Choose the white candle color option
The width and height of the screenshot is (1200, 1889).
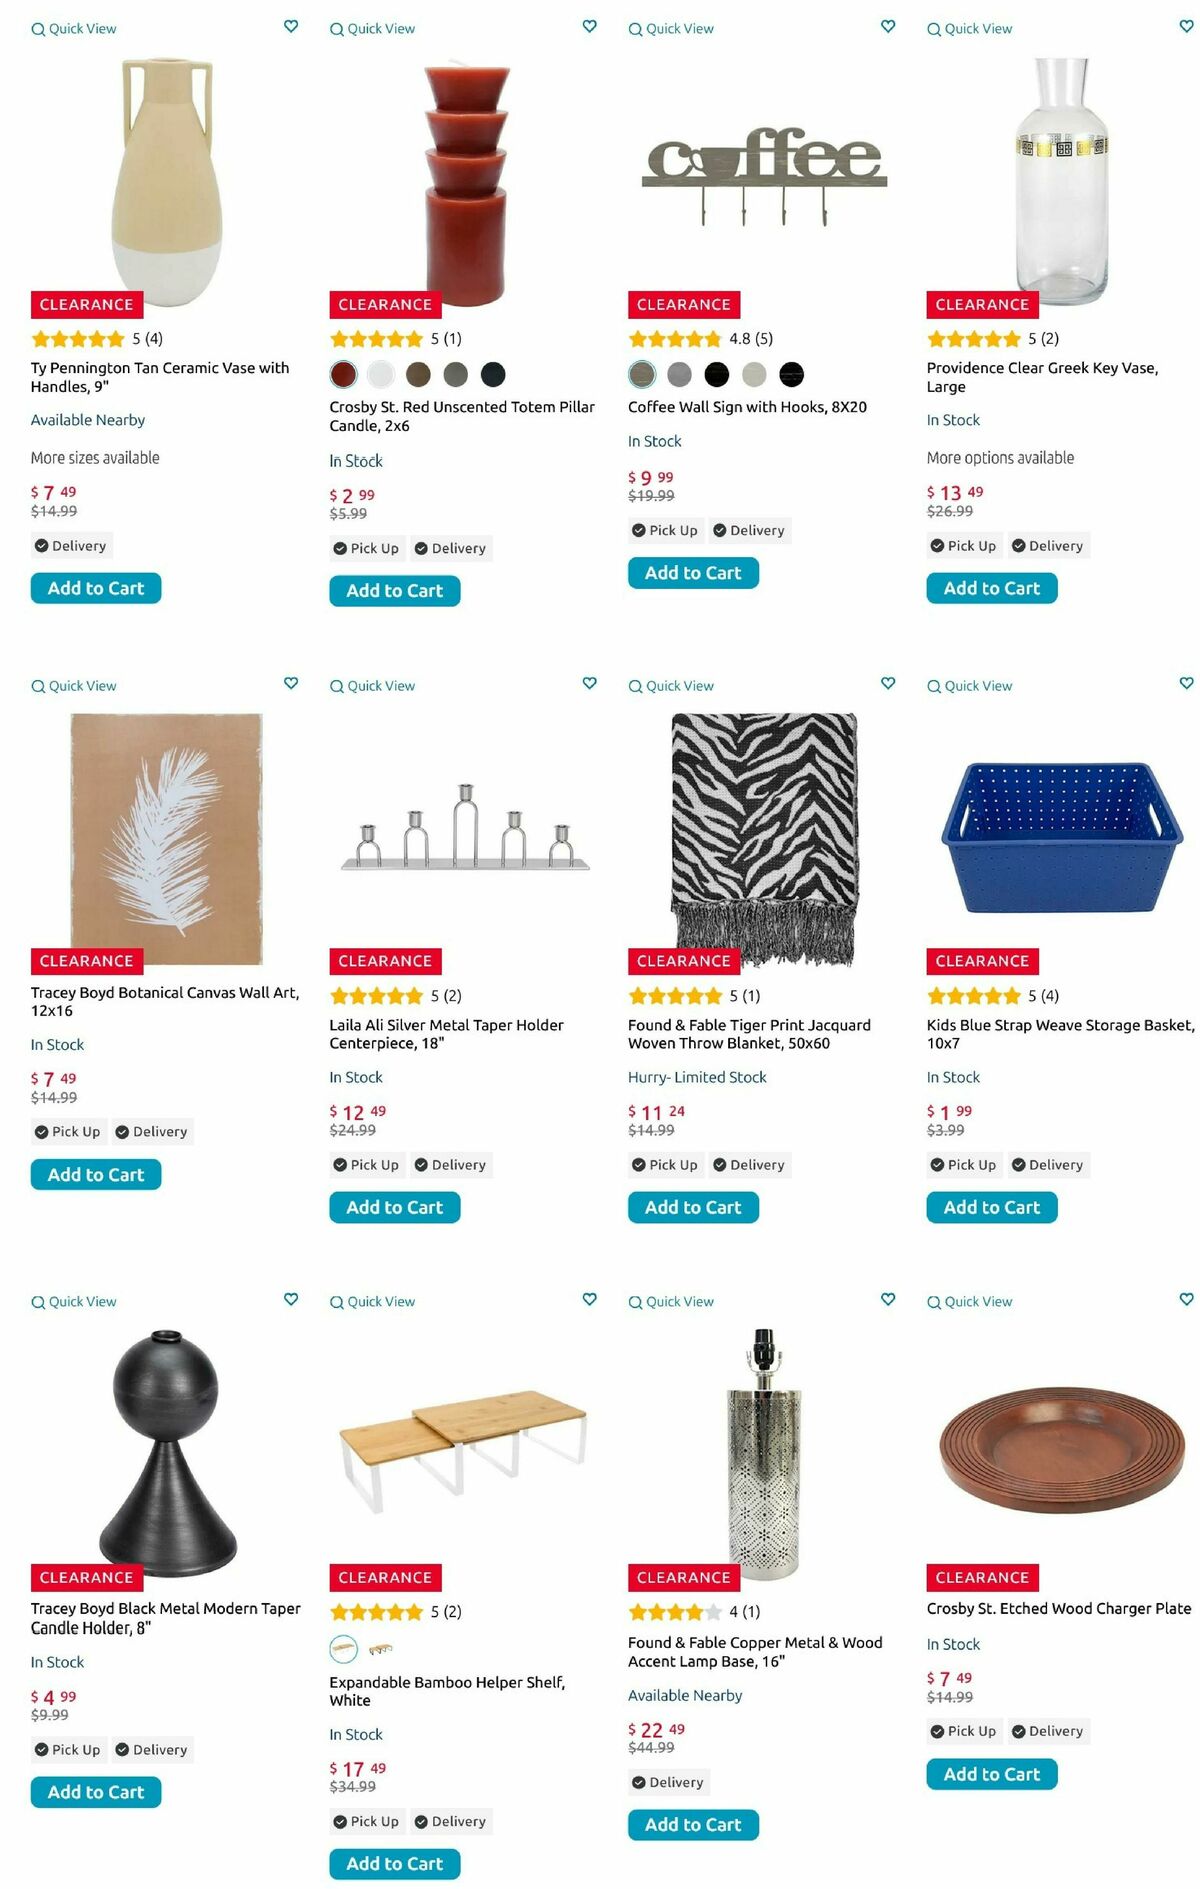pos(381,374)
